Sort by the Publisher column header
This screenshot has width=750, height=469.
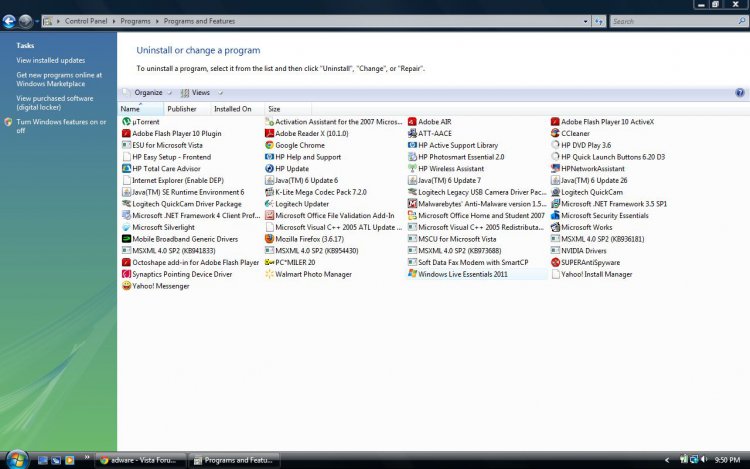tap(187, 109)
